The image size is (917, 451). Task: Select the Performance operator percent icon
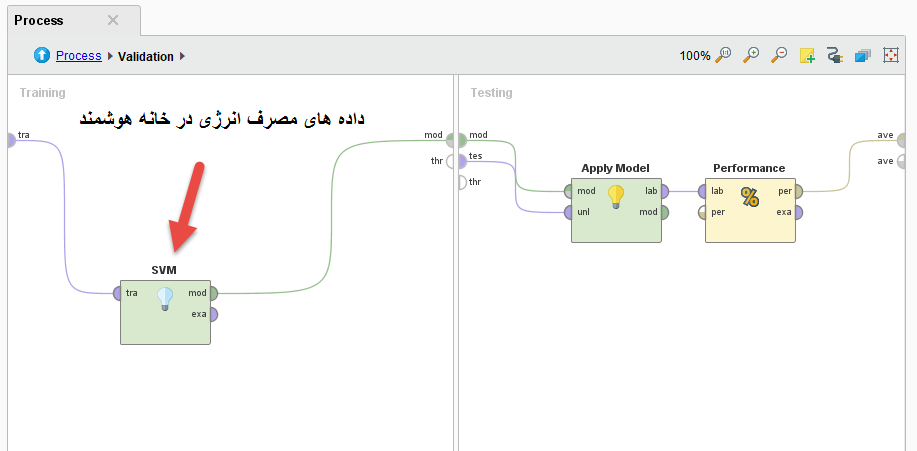point(750,197)
